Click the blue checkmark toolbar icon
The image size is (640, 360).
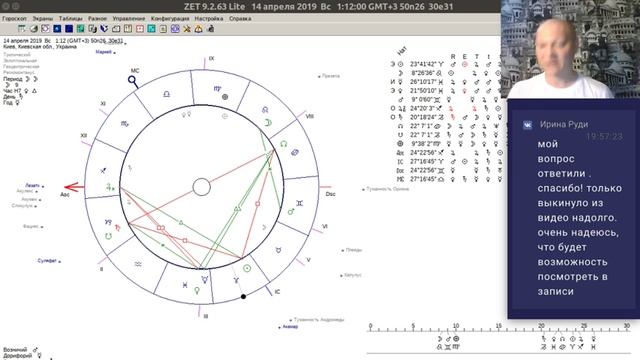[104, 29]
